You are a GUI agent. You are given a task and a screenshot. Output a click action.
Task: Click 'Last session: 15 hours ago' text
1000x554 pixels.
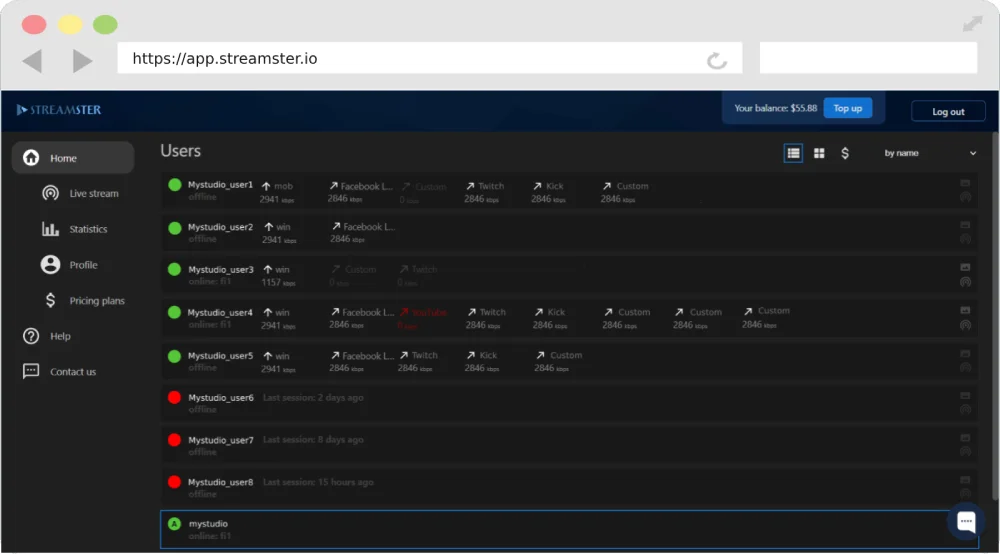pyautogui.click(x=318, y=482)
